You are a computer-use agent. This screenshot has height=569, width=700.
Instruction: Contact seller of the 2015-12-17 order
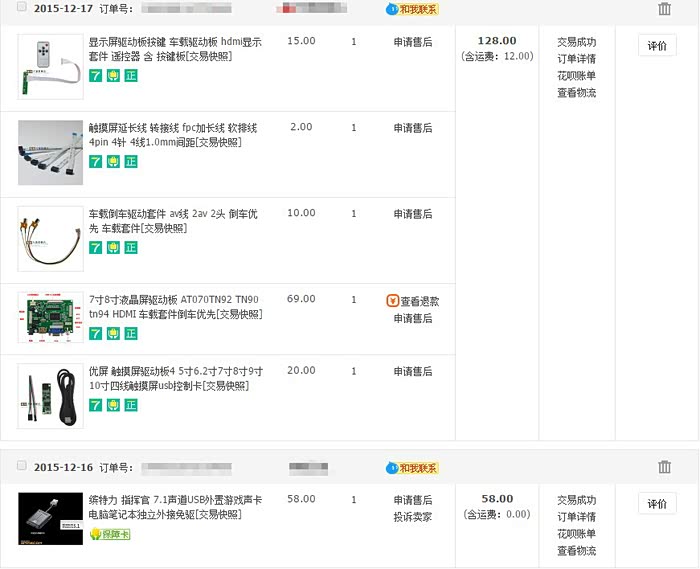coord(412,9)
